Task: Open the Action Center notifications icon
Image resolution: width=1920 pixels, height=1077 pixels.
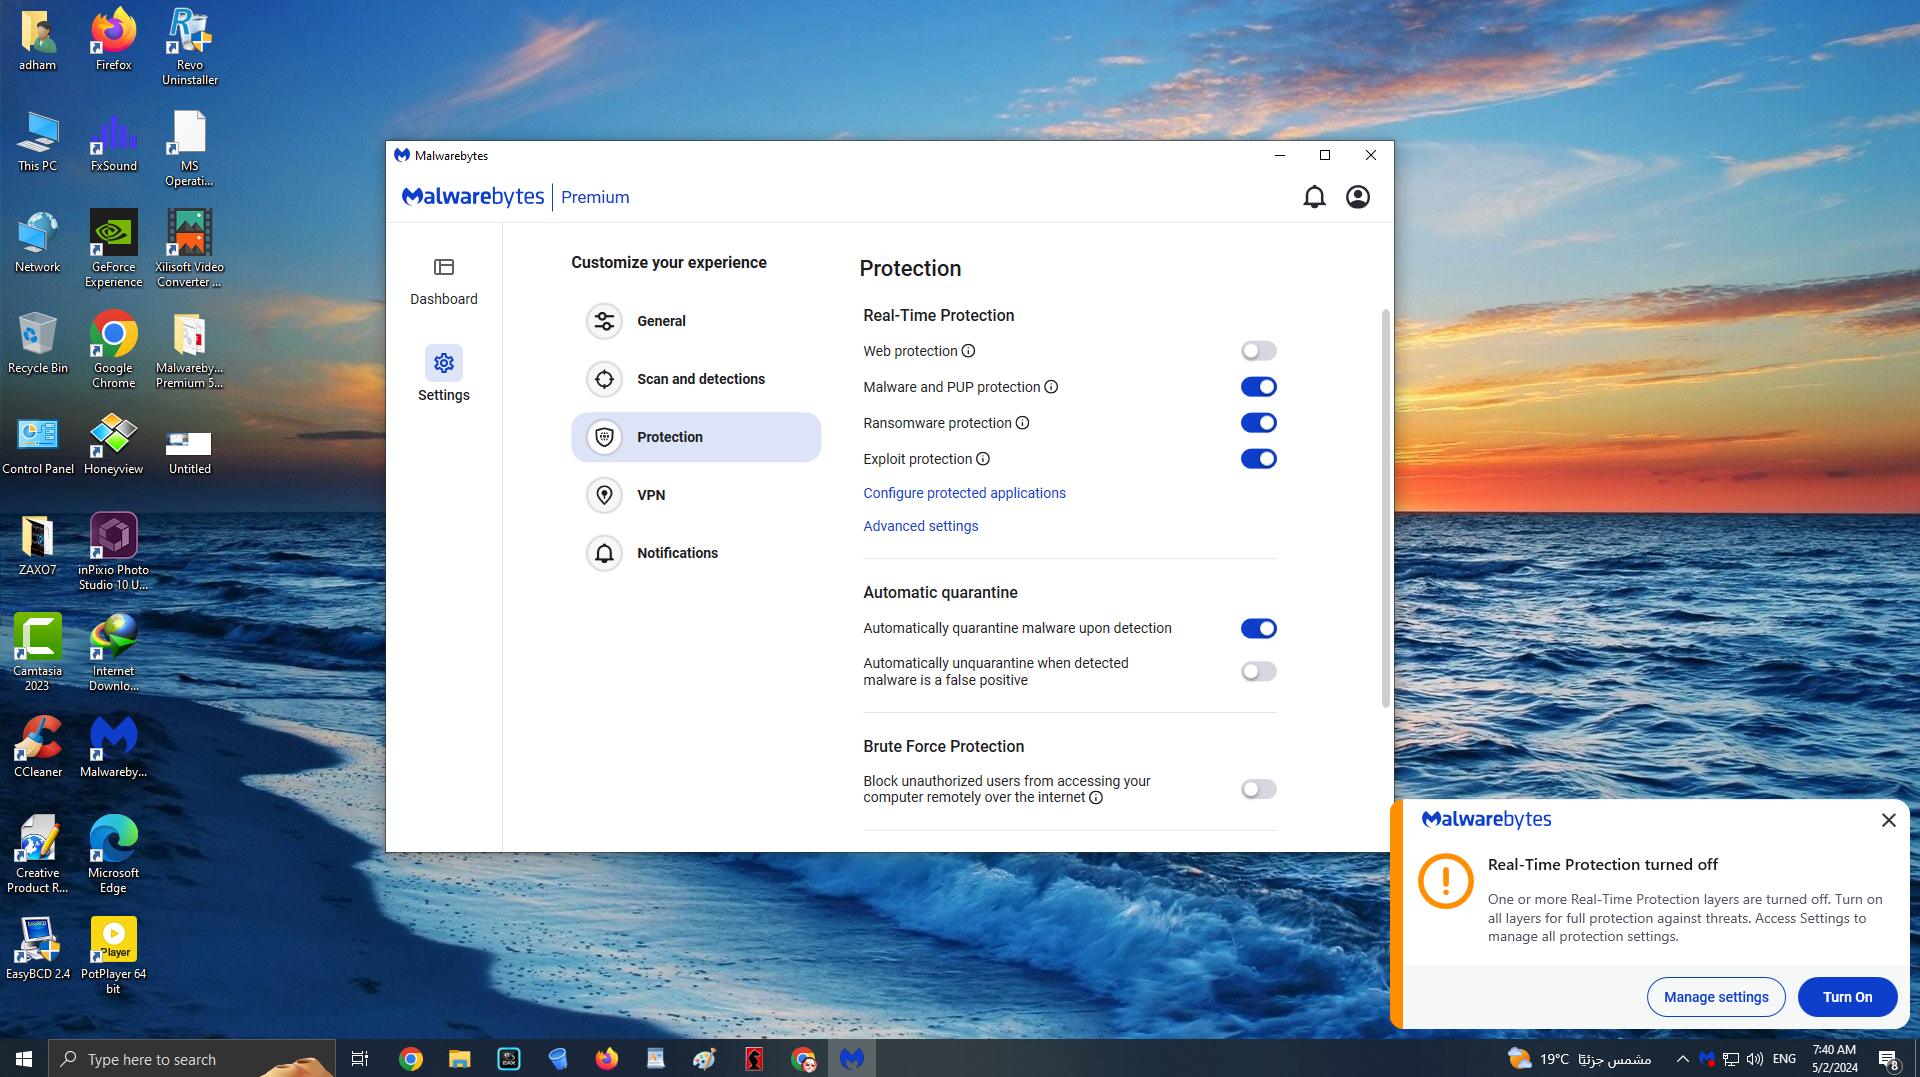Action: [1889, 1059]
